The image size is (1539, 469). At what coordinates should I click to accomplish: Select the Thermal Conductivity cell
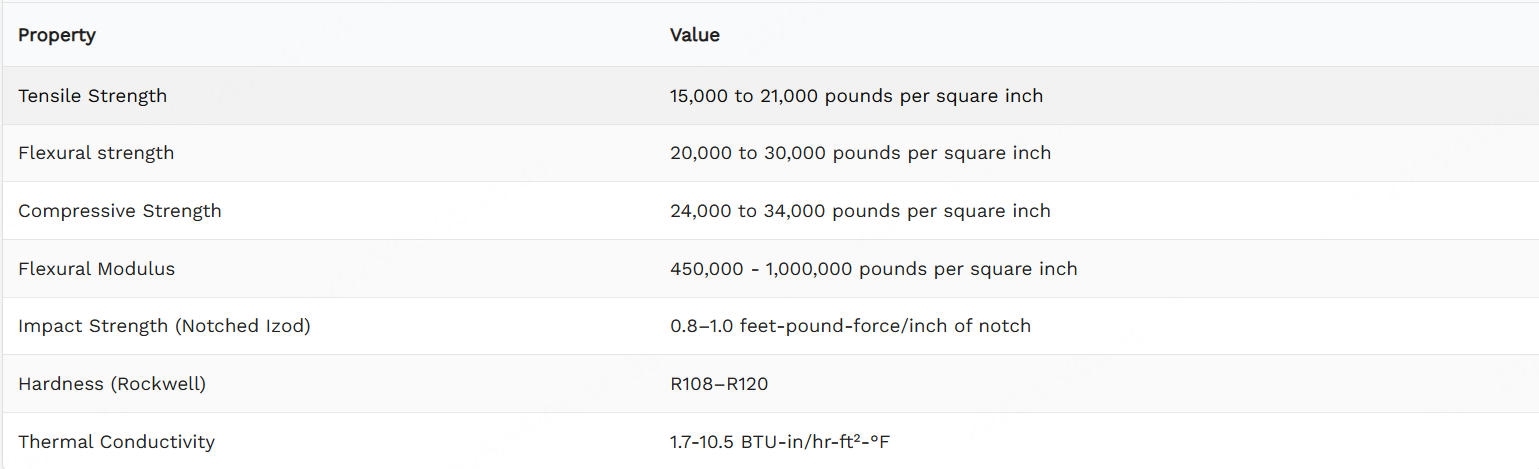pyautogui.click(x=117, y=442)
